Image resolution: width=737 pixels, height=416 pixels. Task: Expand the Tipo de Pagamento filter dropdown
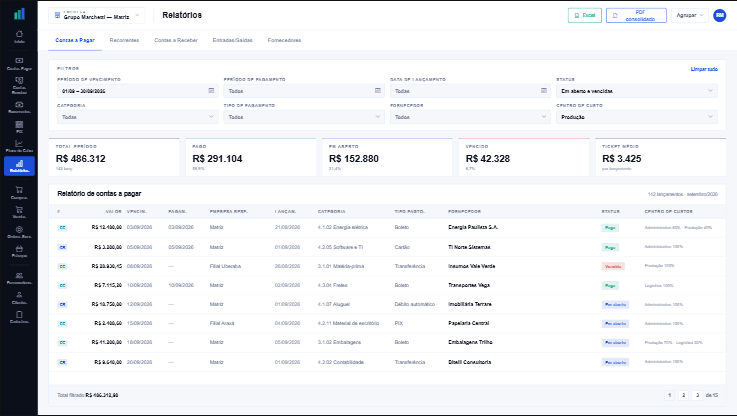304,117
